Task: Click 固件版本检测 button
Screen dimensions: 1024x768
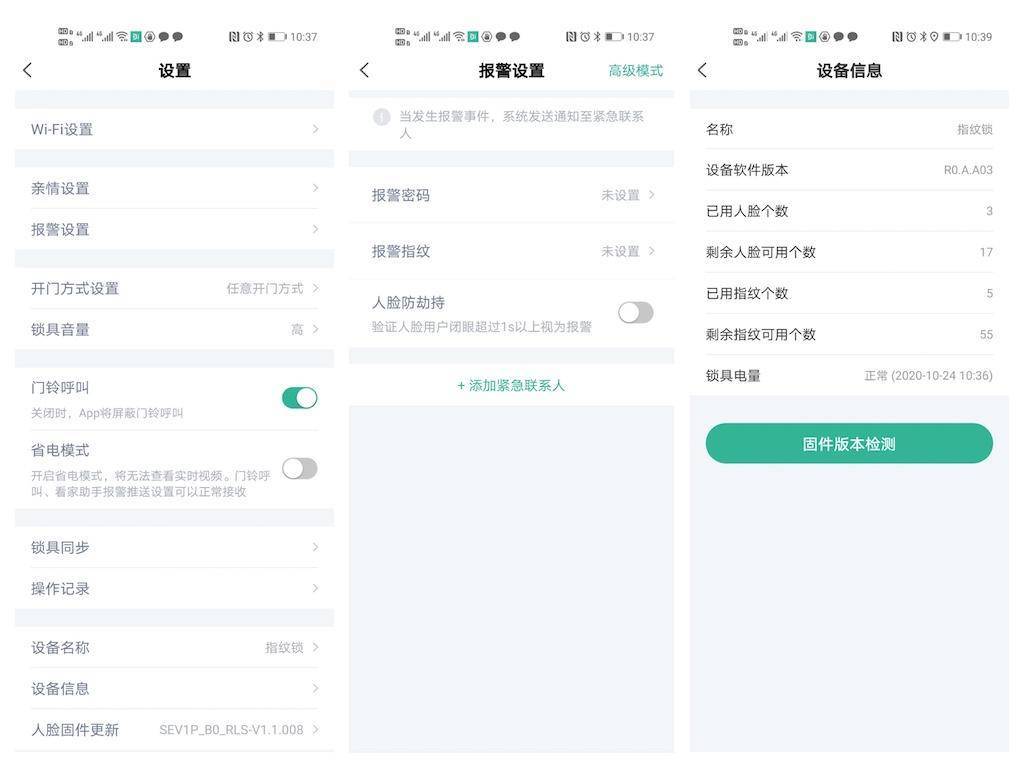Action: (849, 443)
